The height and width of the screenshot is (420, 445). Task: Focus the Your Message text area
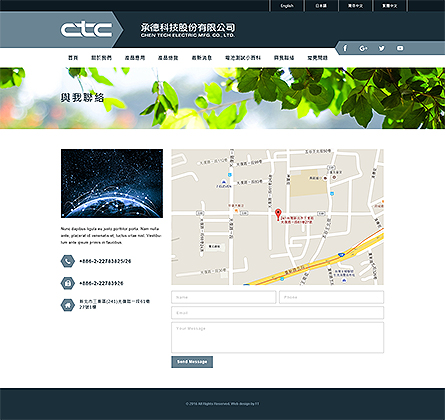(277, 337)
